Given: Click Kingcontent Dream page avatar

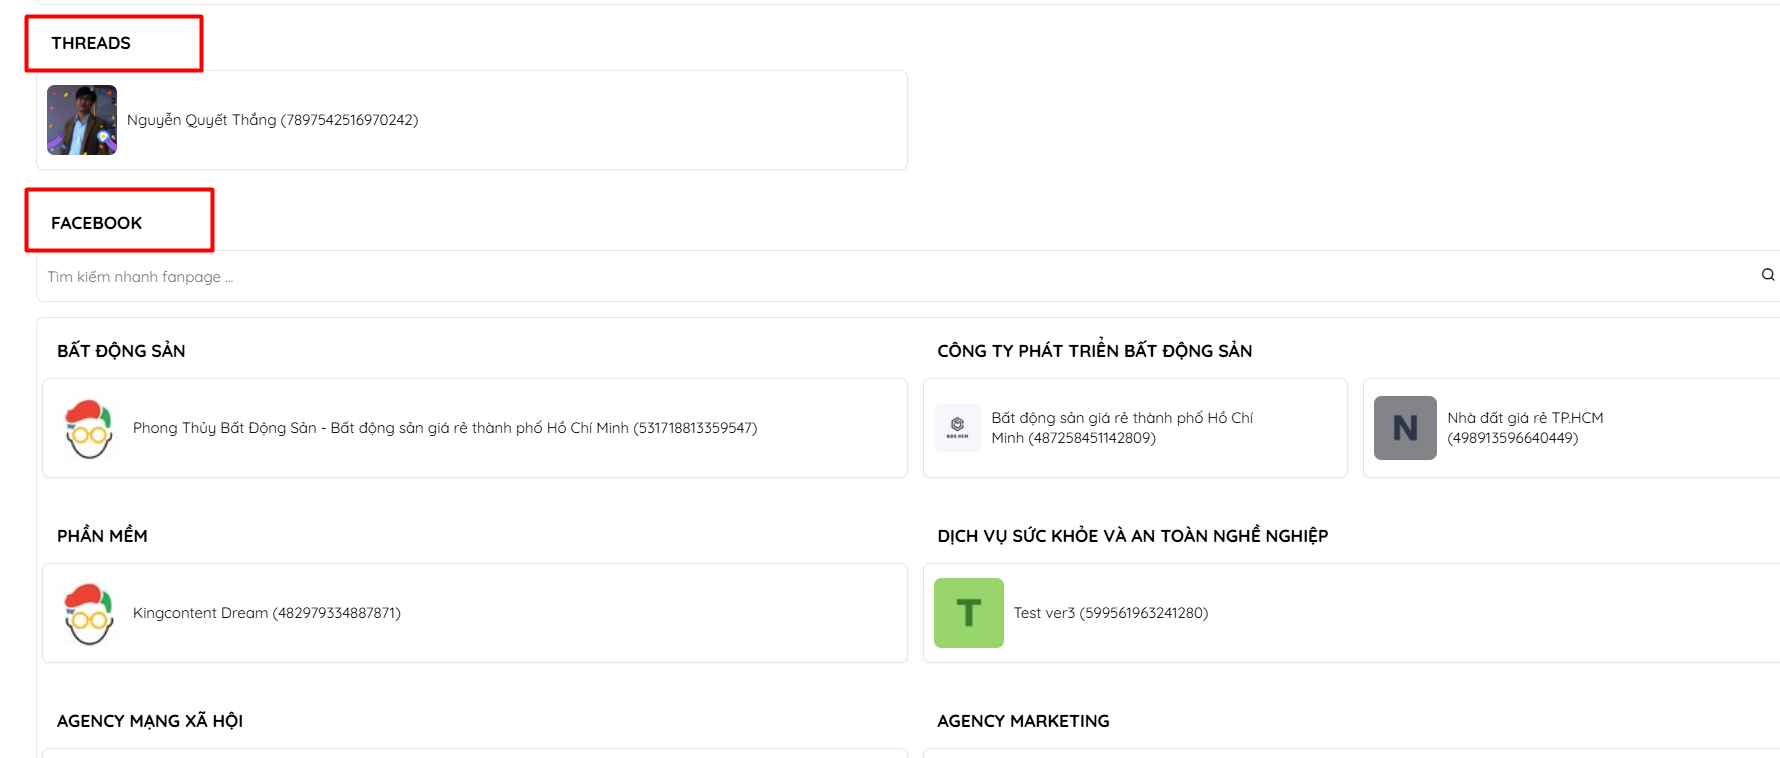Looking at the screenshot, I should 89,613.
